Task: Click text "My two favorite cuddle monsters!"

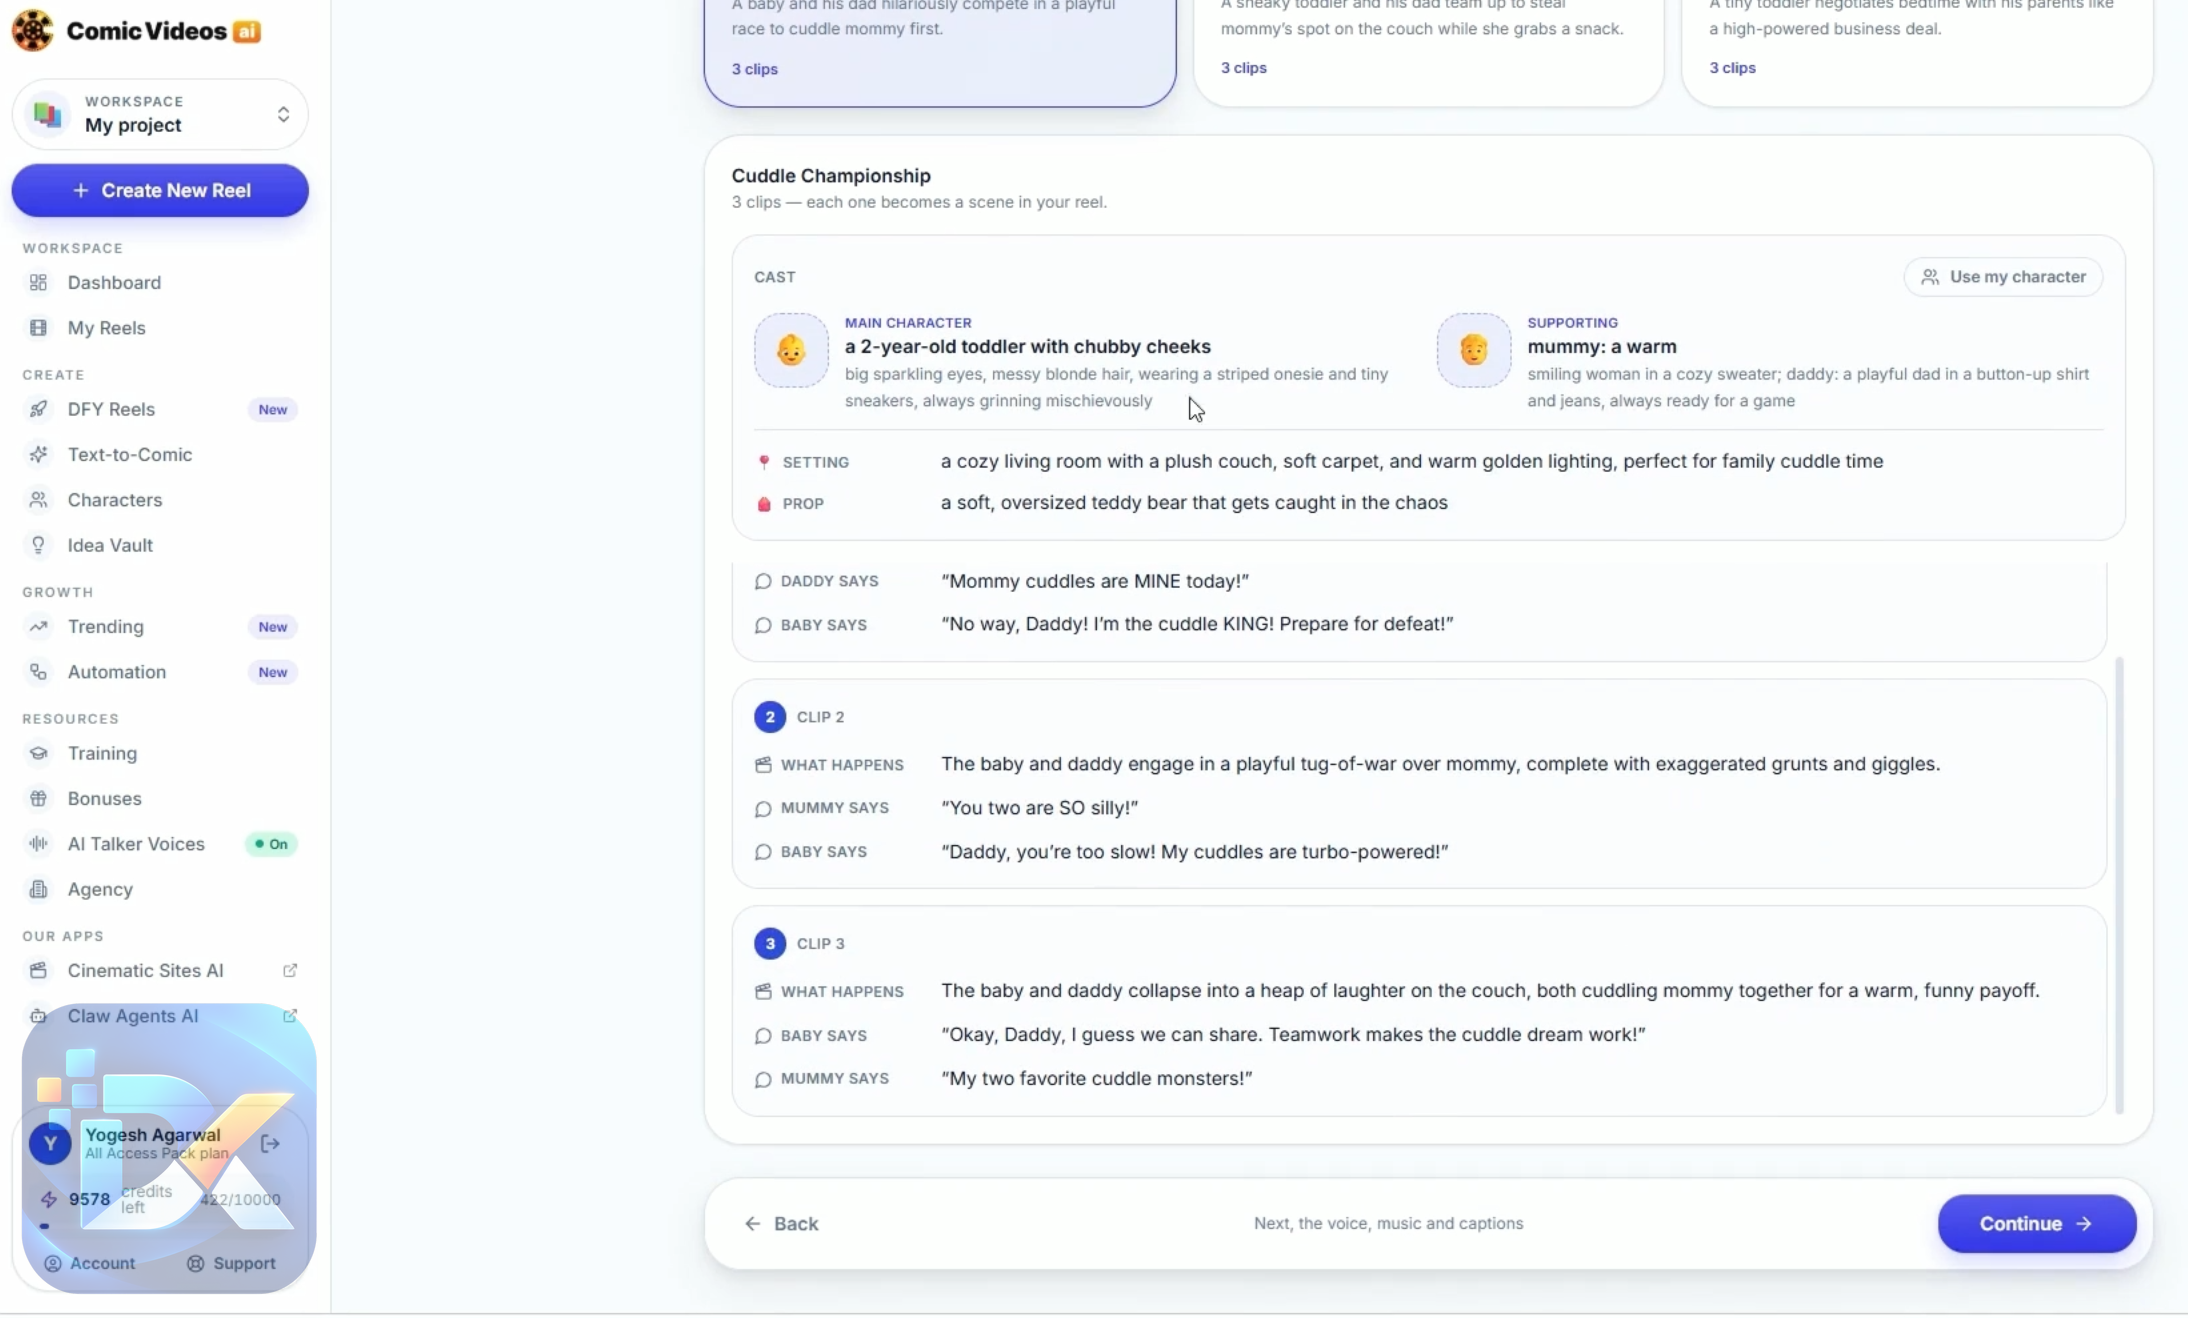Action: (1096, 1078)
